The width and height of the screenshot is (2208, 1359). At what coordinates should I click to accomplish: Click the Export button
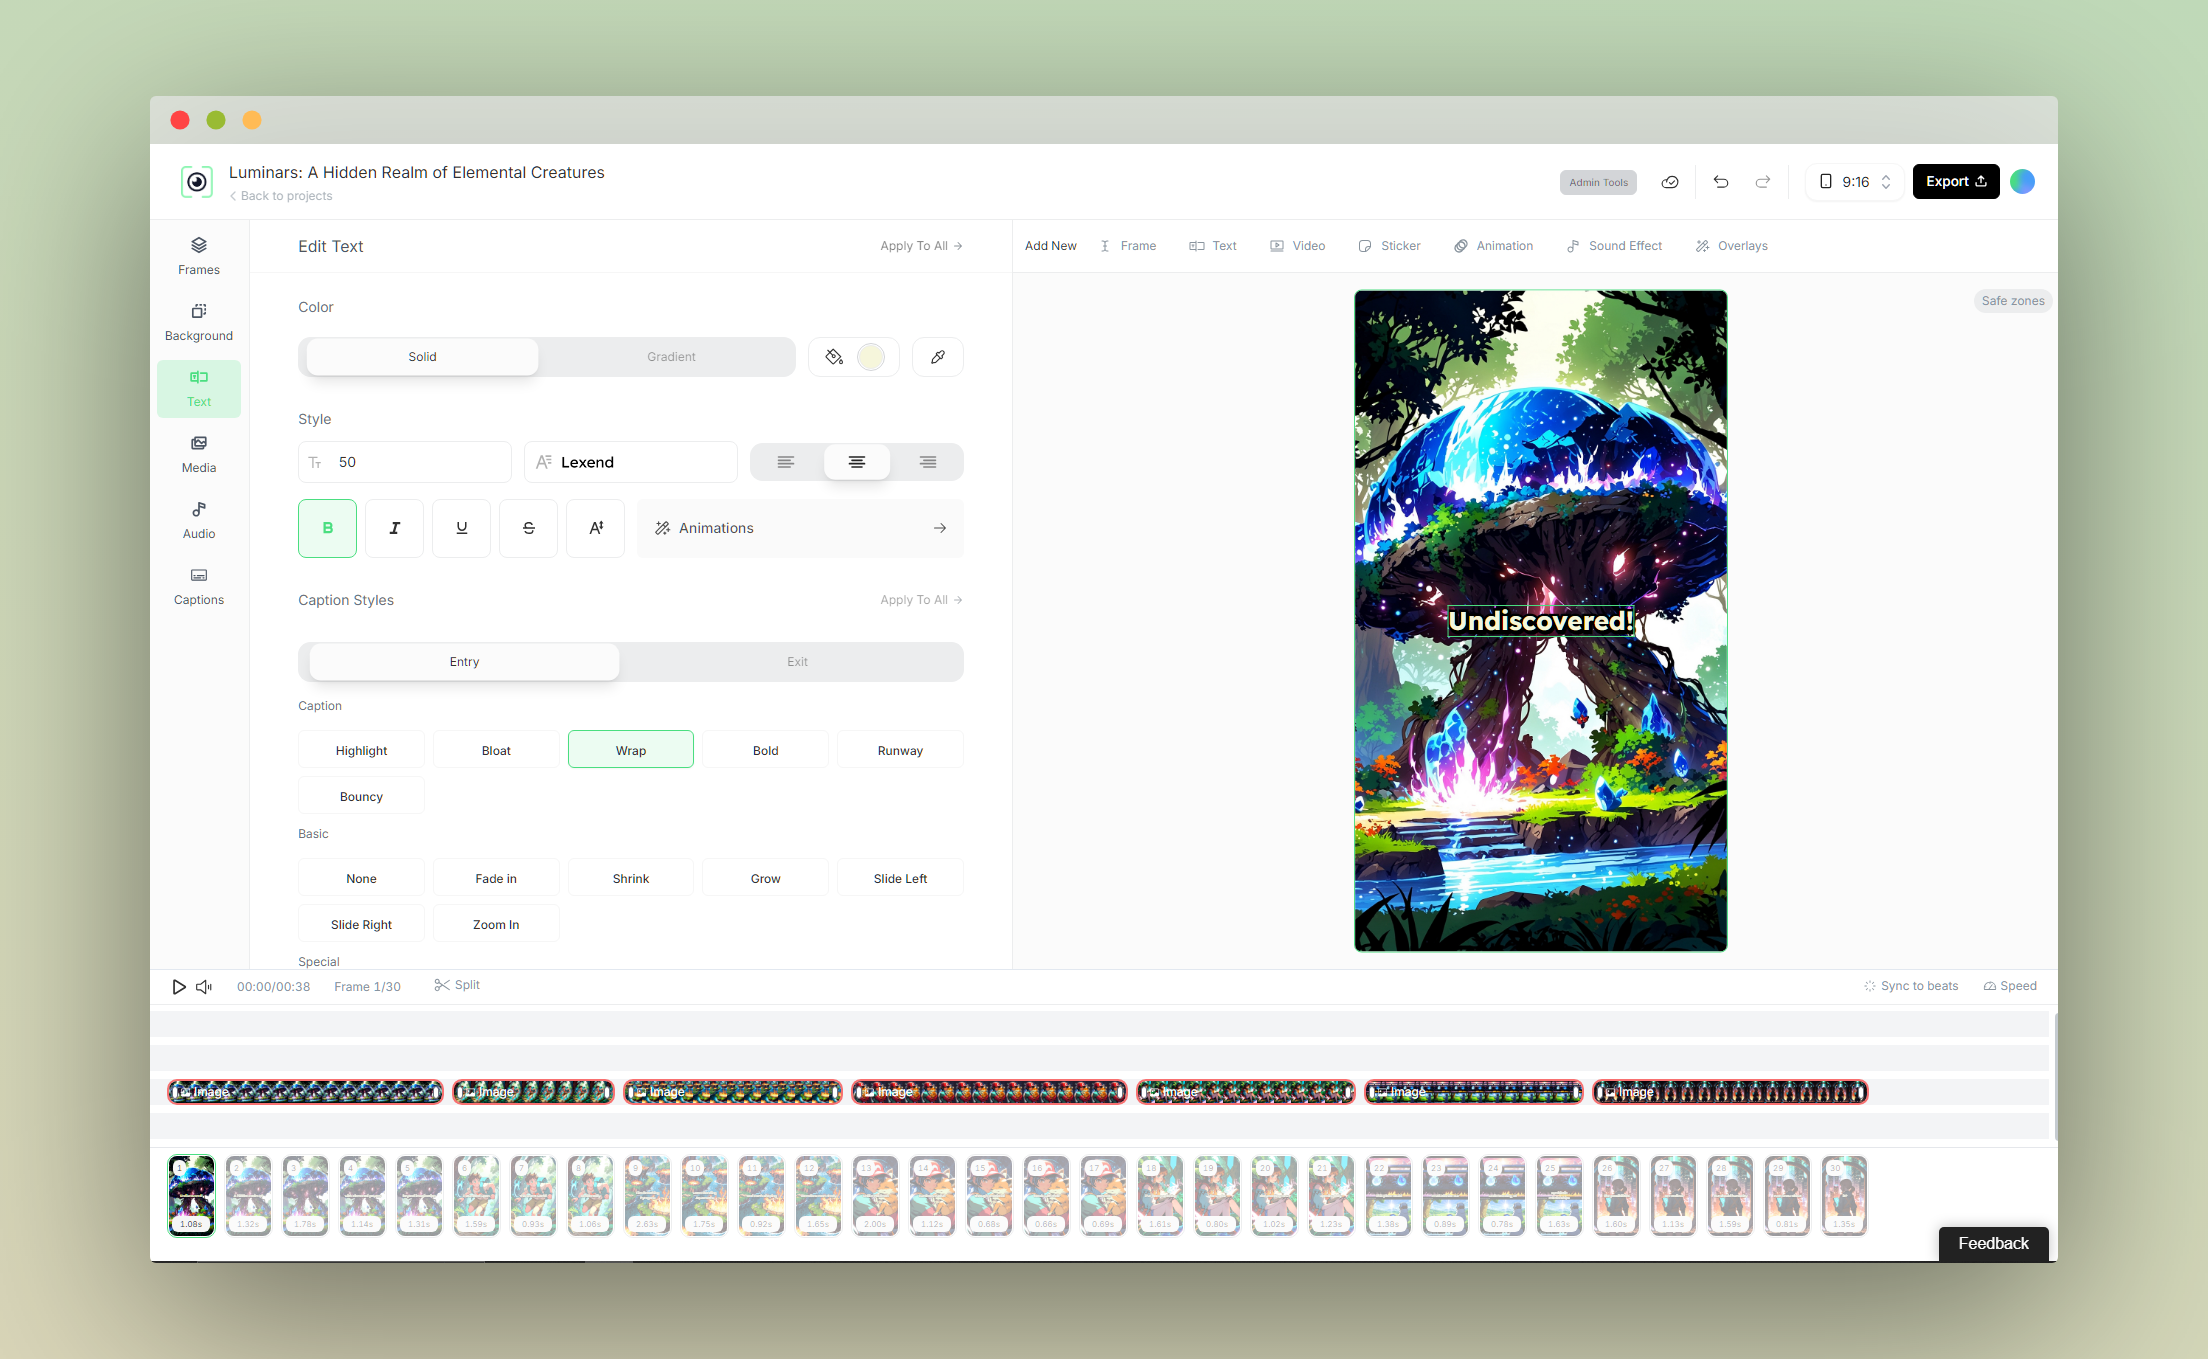[x=1955, y=181]
